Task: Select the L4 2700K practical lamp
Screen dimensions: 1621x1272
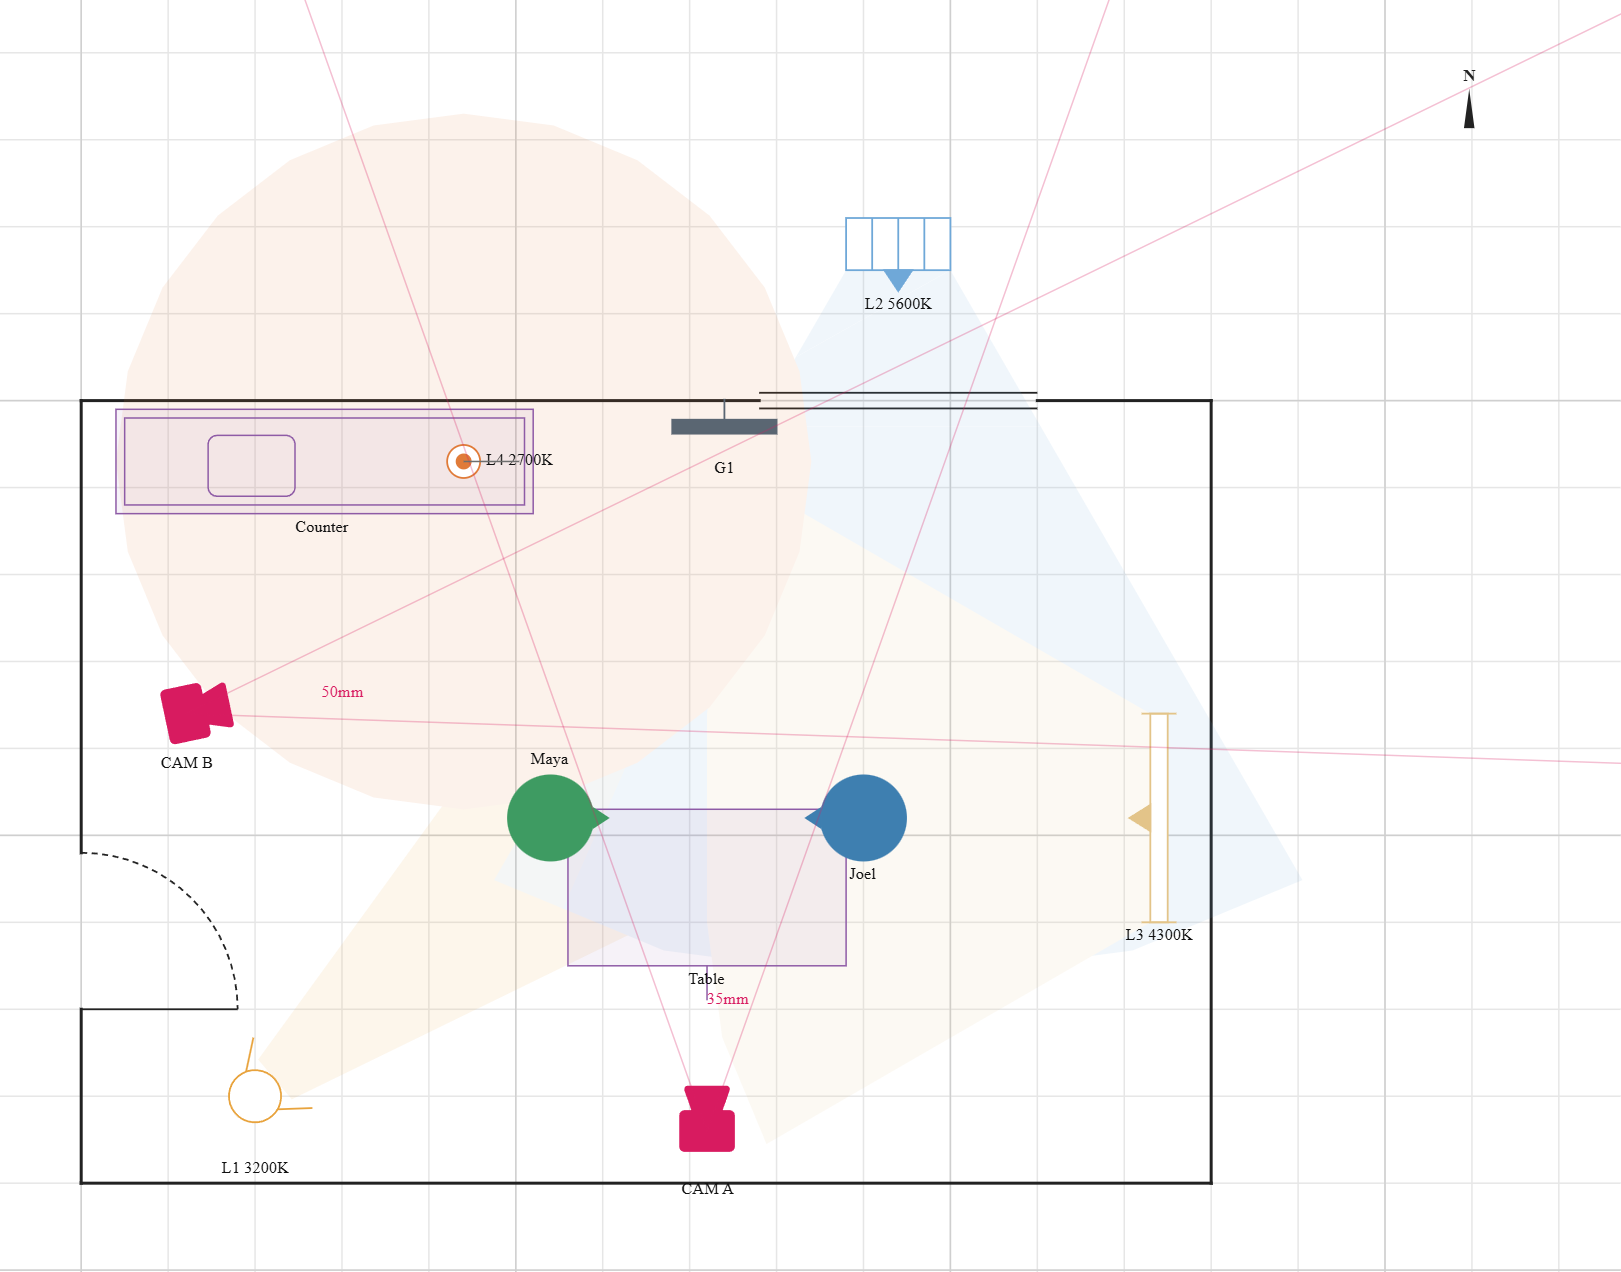Action: pyautogui.click(x=463, y=461)
